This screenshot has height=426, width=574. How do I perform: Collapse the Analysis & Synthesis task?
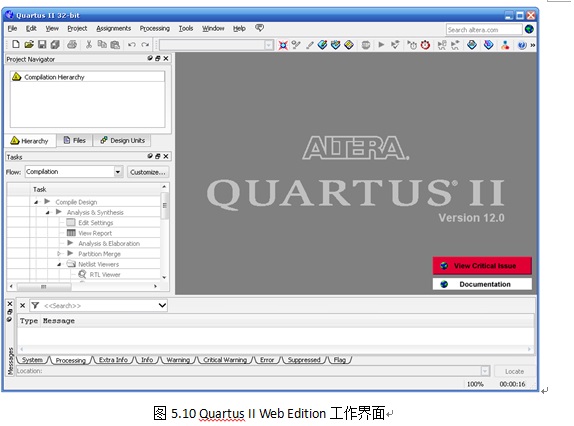pos(48,212)
